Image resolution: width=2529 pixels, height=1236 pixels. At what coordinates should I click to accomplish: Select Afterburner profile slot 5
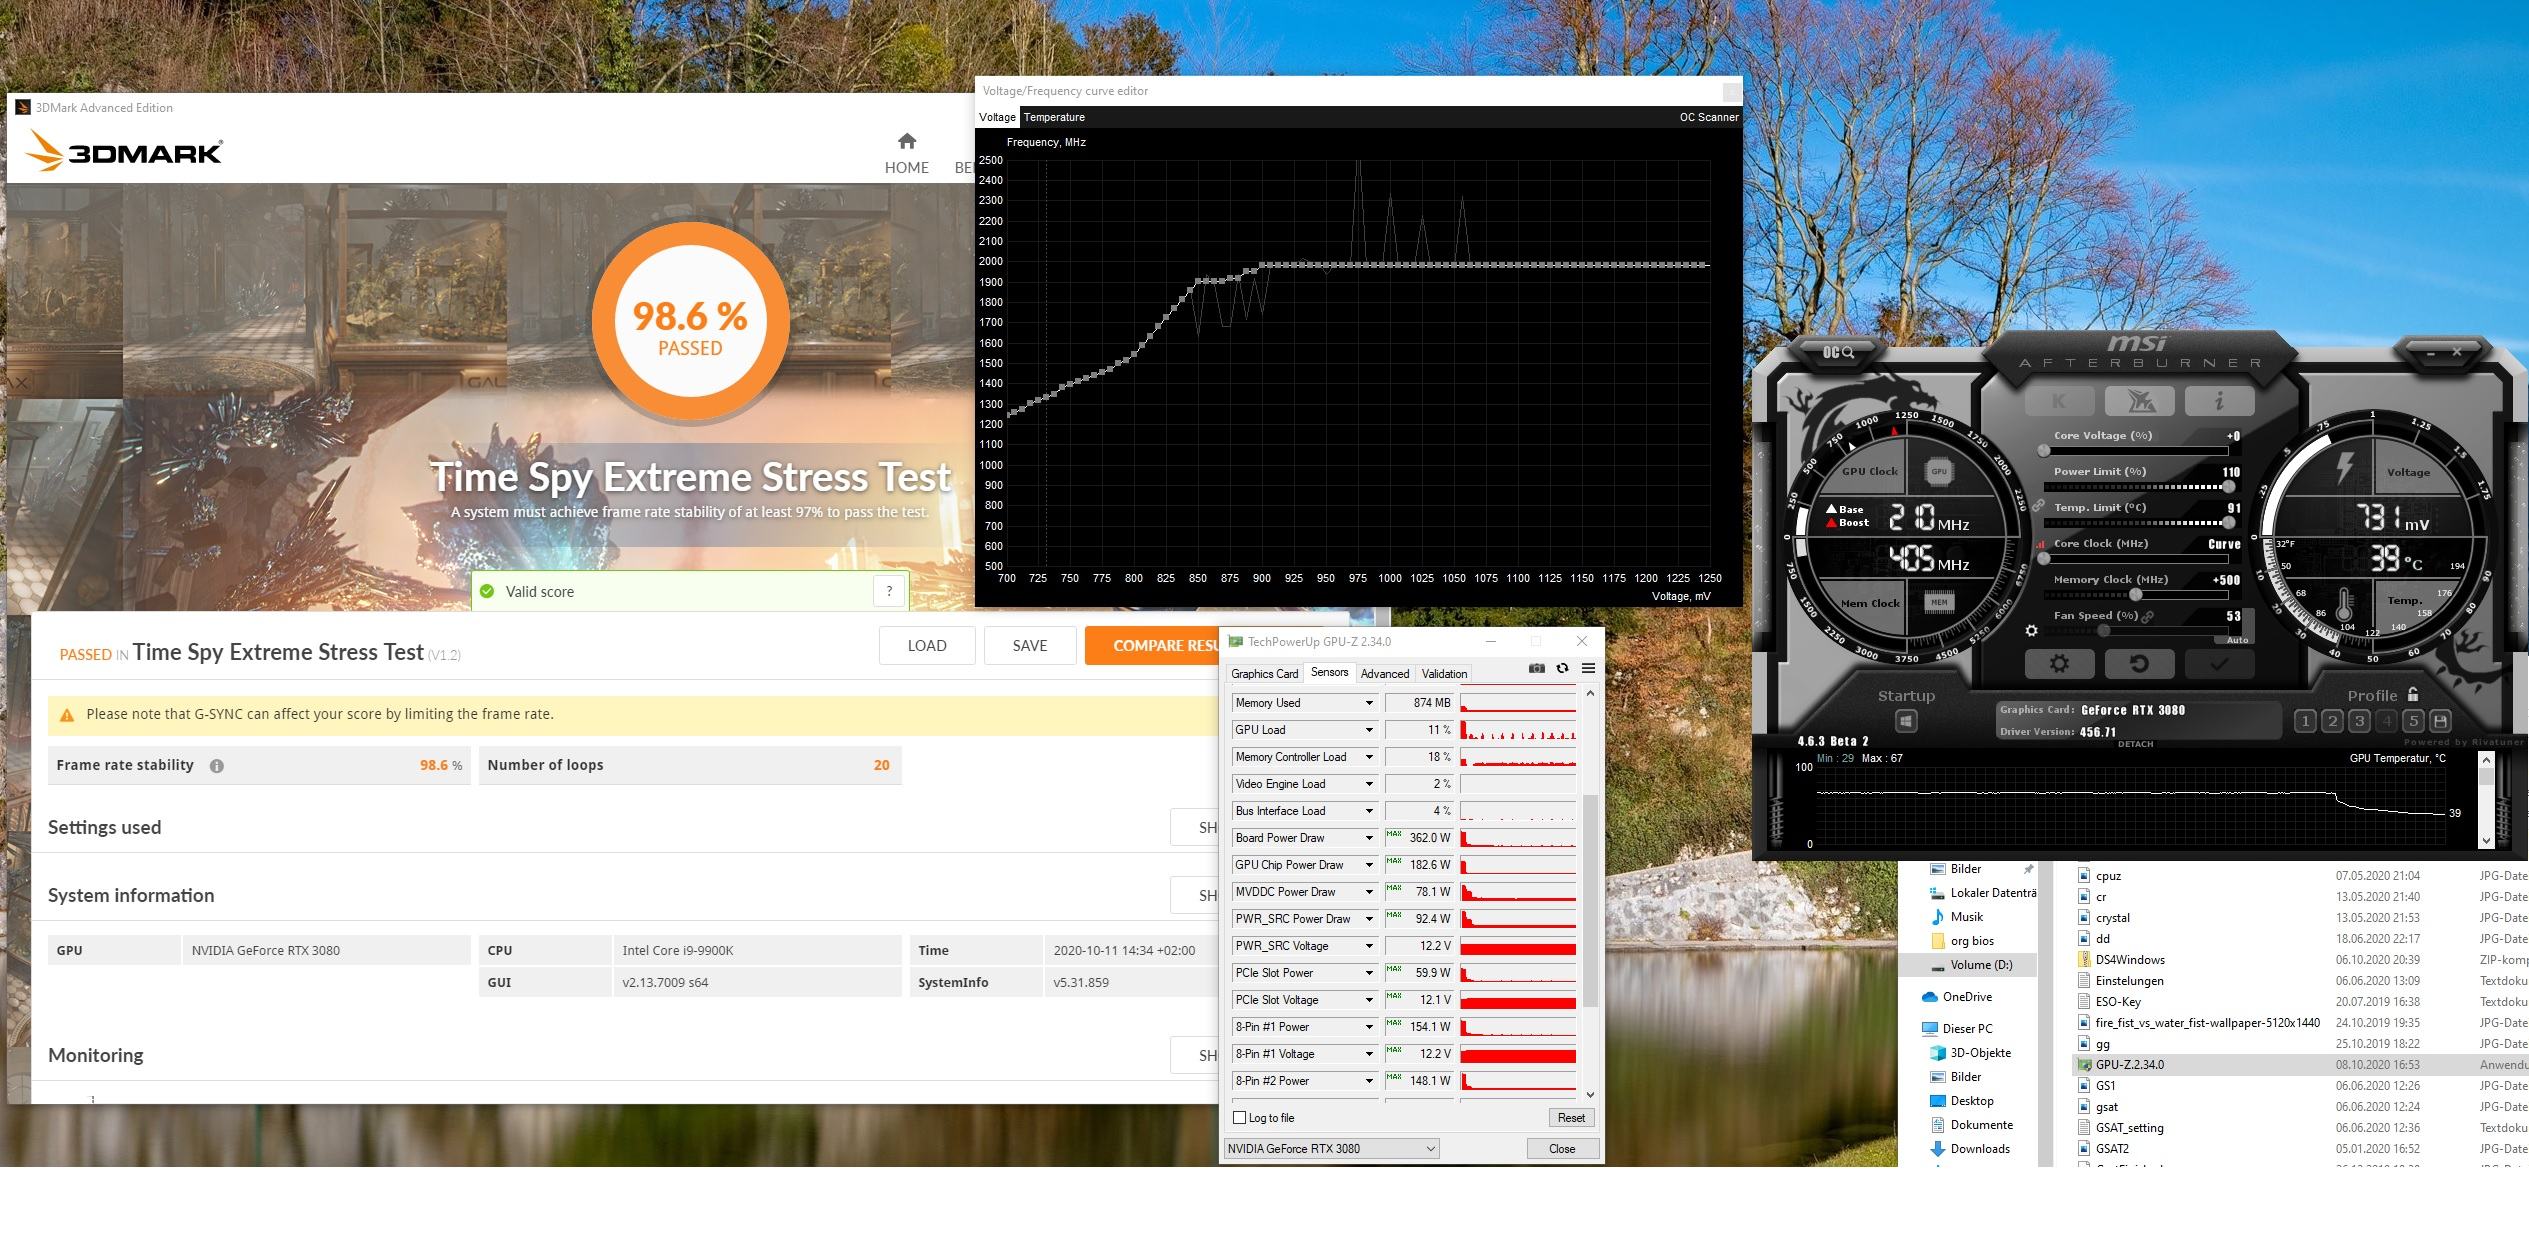2413,720
